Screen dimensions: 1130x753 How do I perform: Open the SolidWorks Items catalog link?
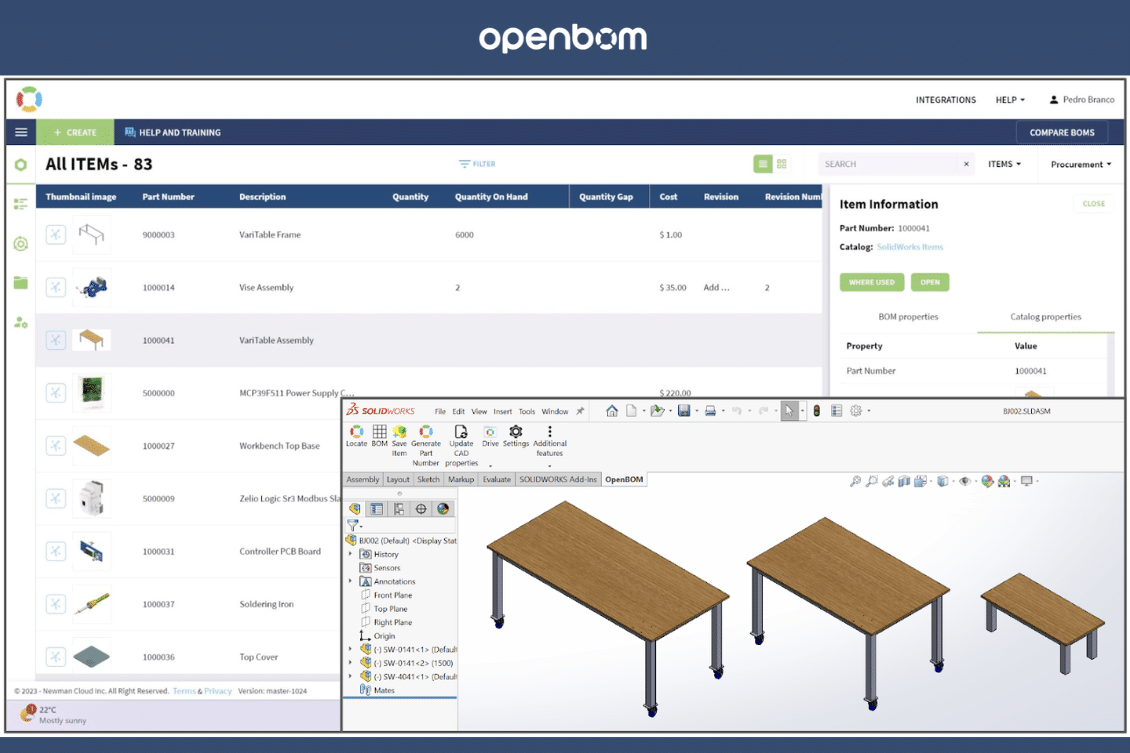[909, 246]
